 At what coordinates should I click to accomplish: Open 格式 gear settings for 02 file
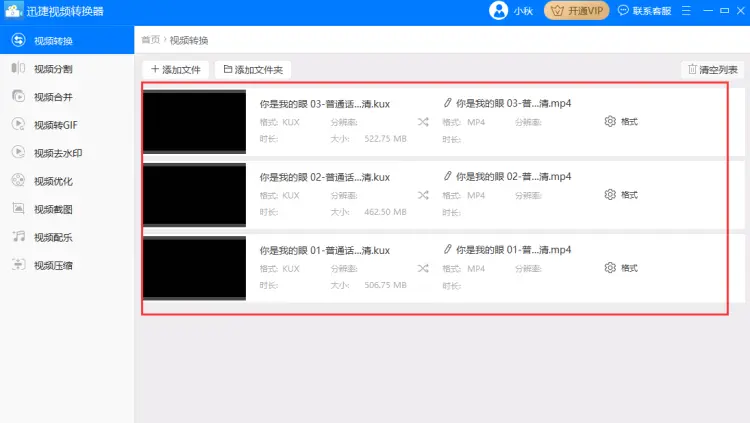click(621, 195)
